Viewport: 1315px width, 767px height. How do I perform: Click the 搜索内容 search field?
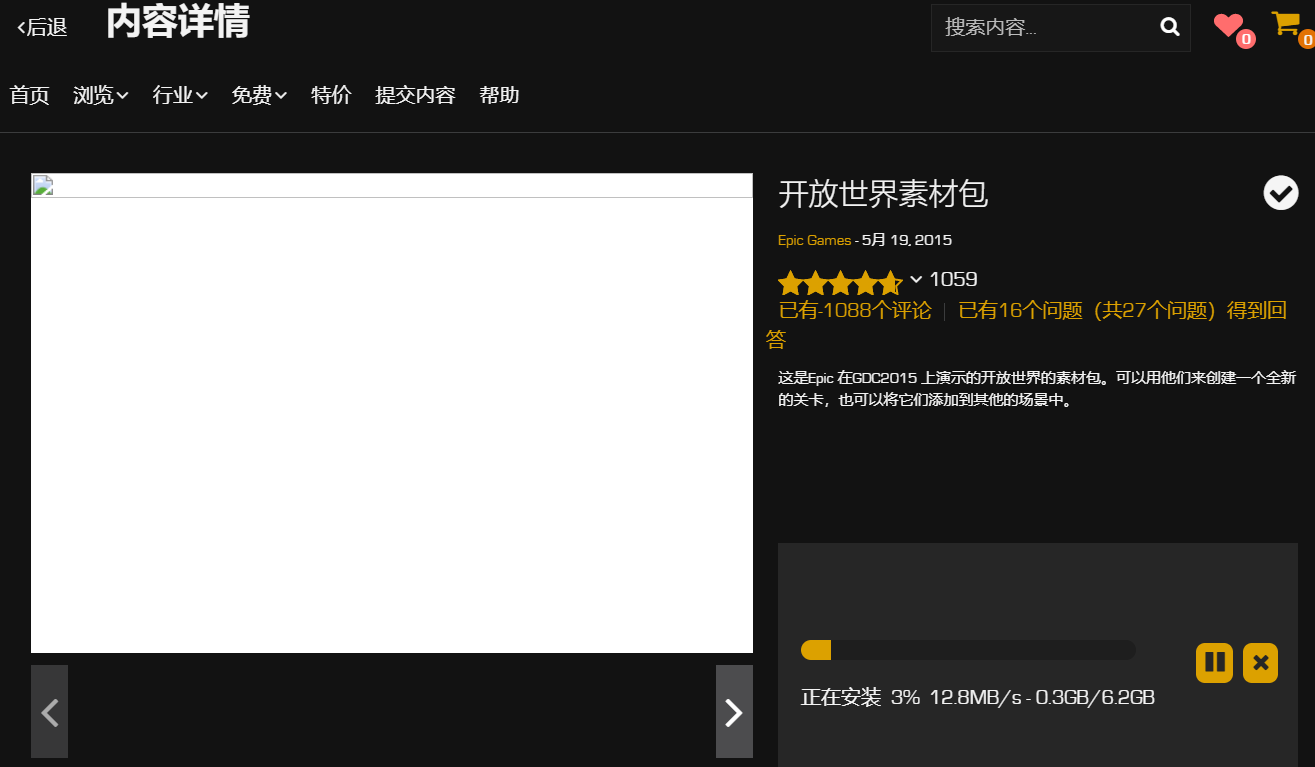pyautogui.click(x=1040, y=27)
